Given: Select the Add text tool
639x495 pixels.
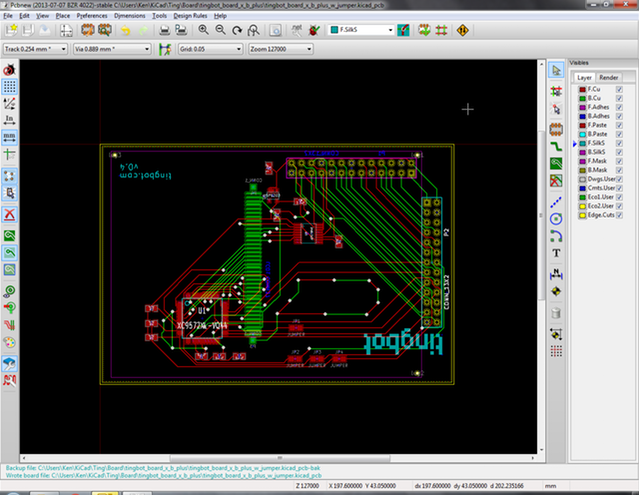Looking at the screenshot, I should [556, 253].
